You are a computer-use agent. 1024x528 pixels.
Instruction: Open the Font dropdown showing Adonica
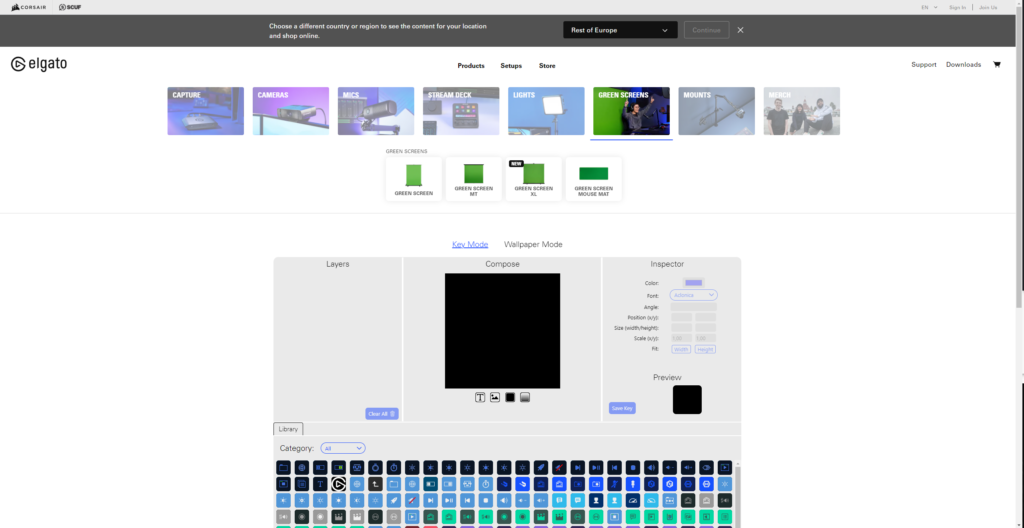tap(694, 295)
